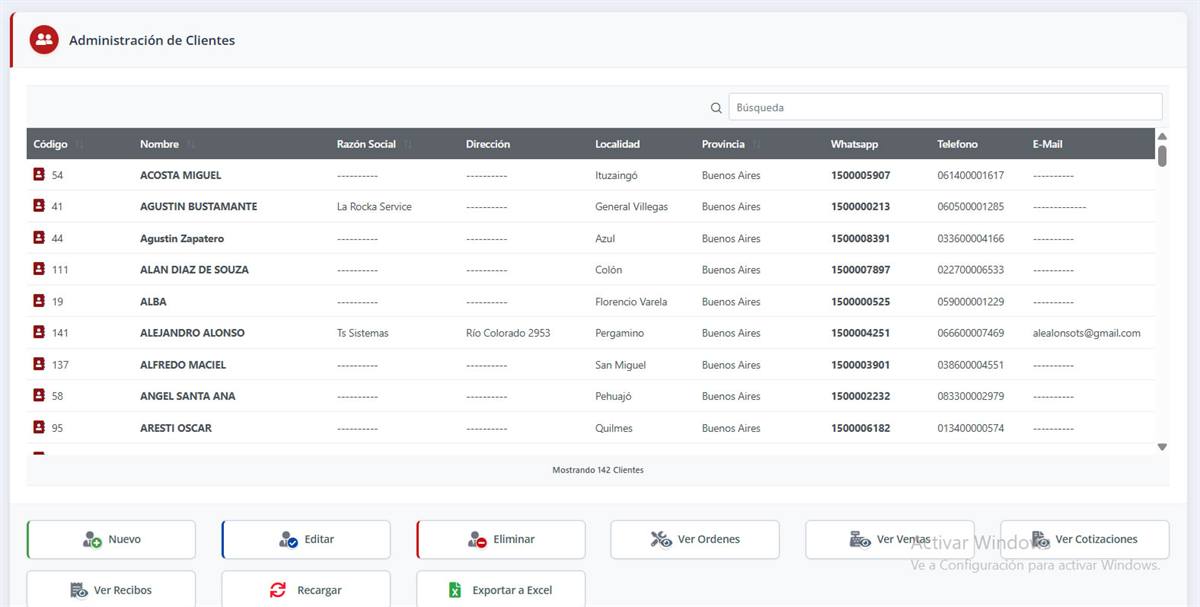Click the contact icon for ANGEL SANTA ANA
Viewport: 1200px width, 607px height.
(x=39, y=396)
